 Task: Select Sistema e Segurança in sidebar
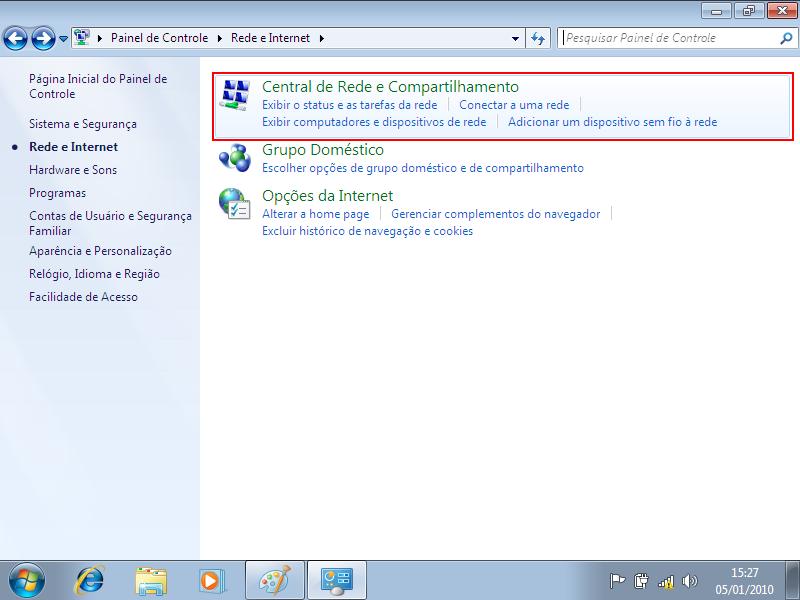coord(83,124)
